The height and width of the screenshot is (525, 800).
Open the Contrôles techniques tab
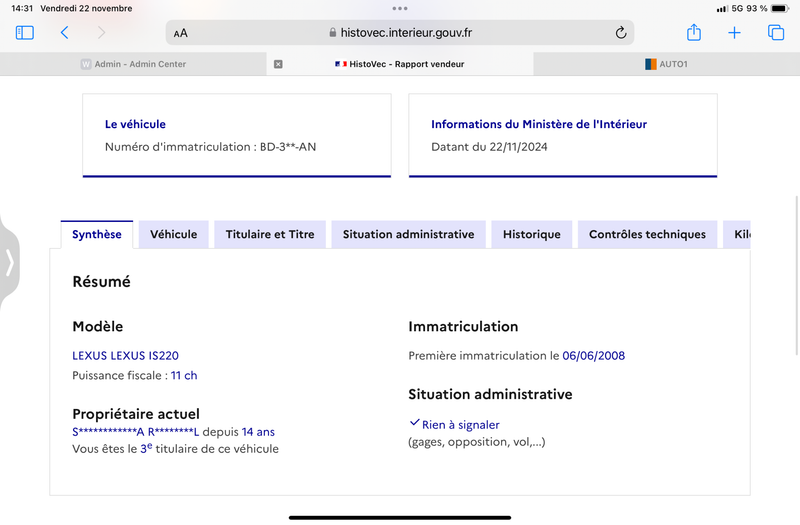(647, 235)
